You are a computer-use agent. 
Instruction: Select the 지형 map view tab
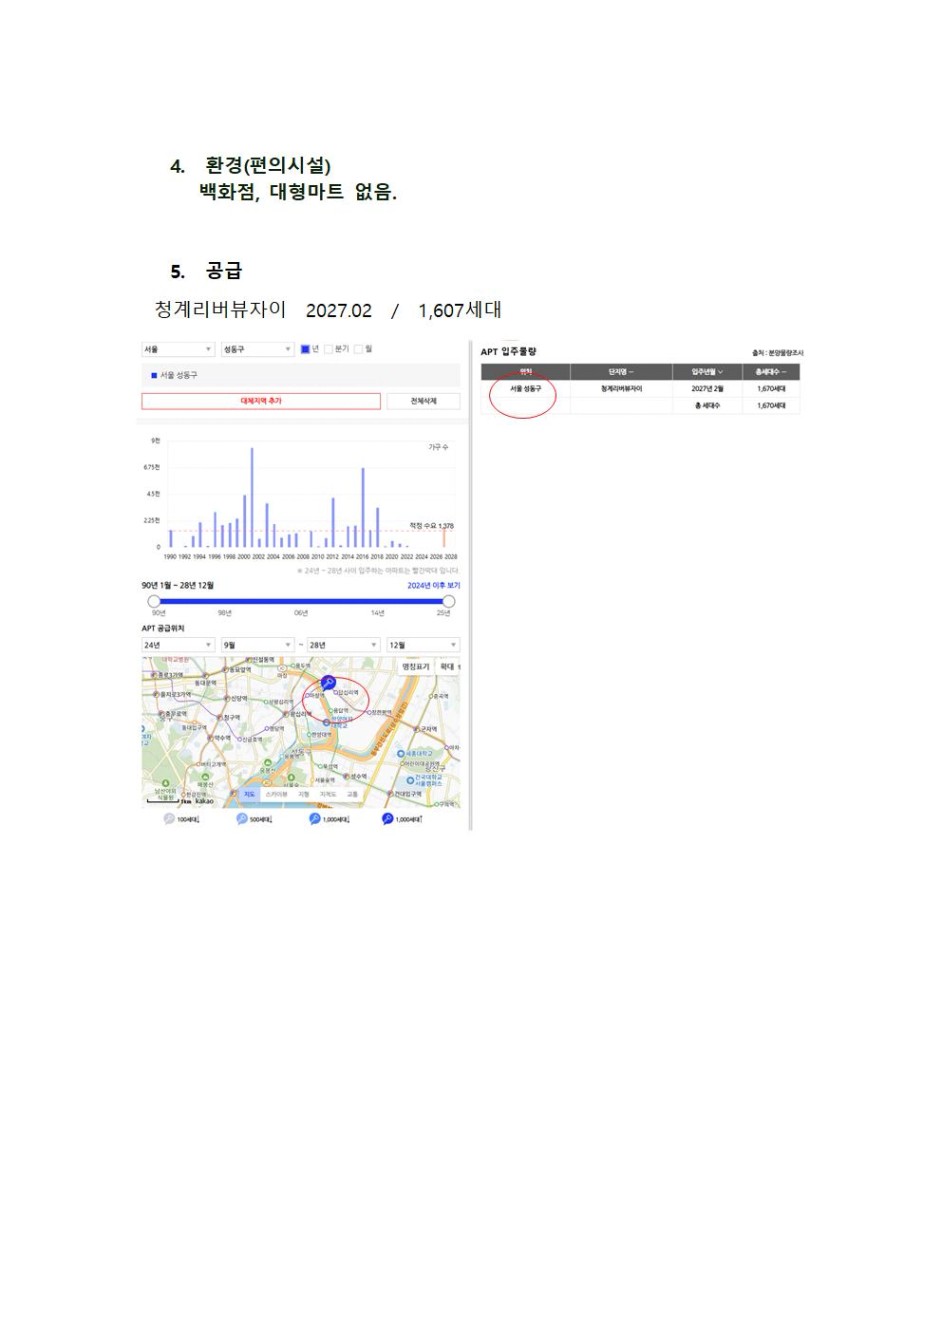pyautogui.click(x=303, y=794)
